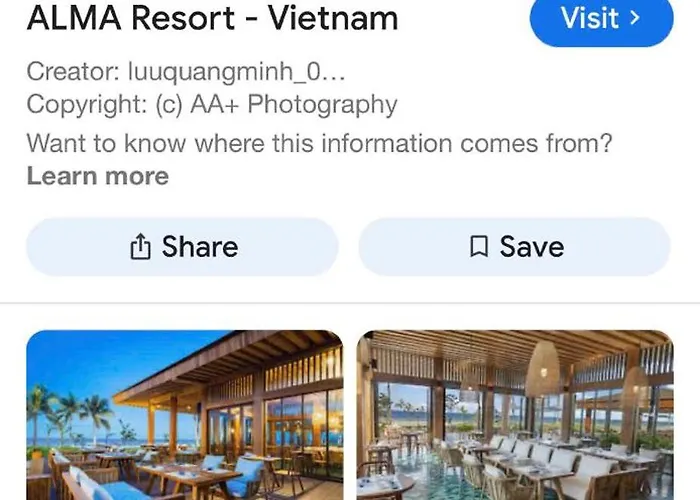Click the chevron arrow inside Visit button
This screenshot has height=500, width=700.
pyautogui.click(x=635, y=18)
